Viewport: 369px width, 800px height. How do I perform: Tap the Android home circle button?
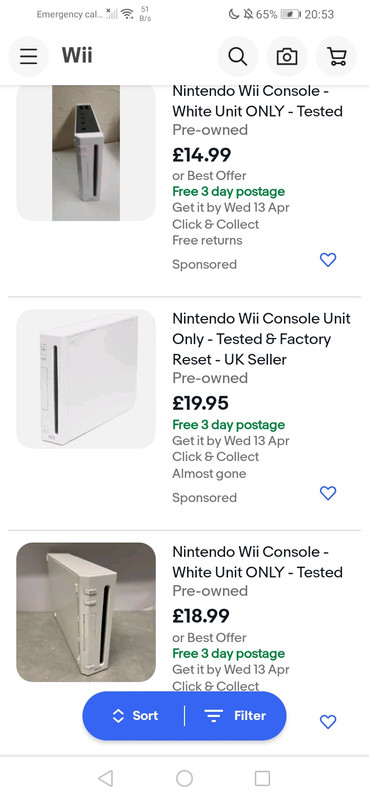click(184, 778)
